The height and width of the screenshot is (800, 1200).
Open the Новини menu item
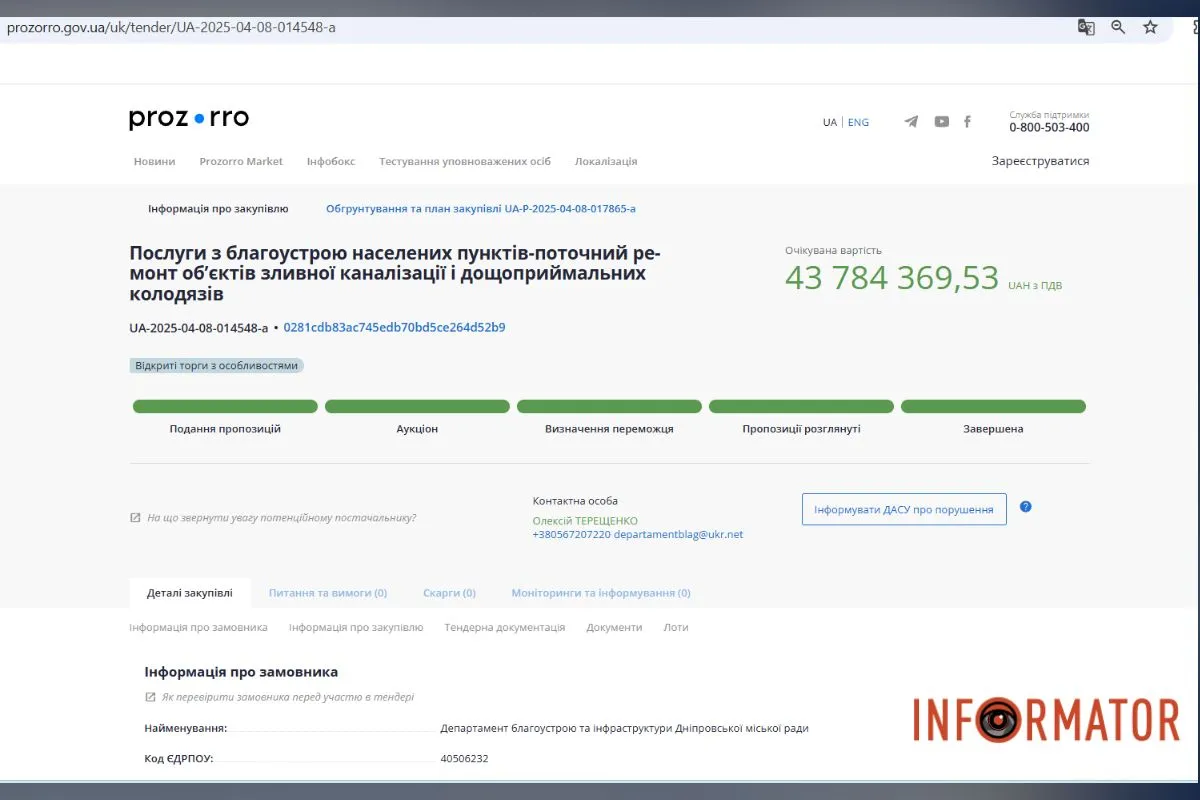tap(154, 161)
